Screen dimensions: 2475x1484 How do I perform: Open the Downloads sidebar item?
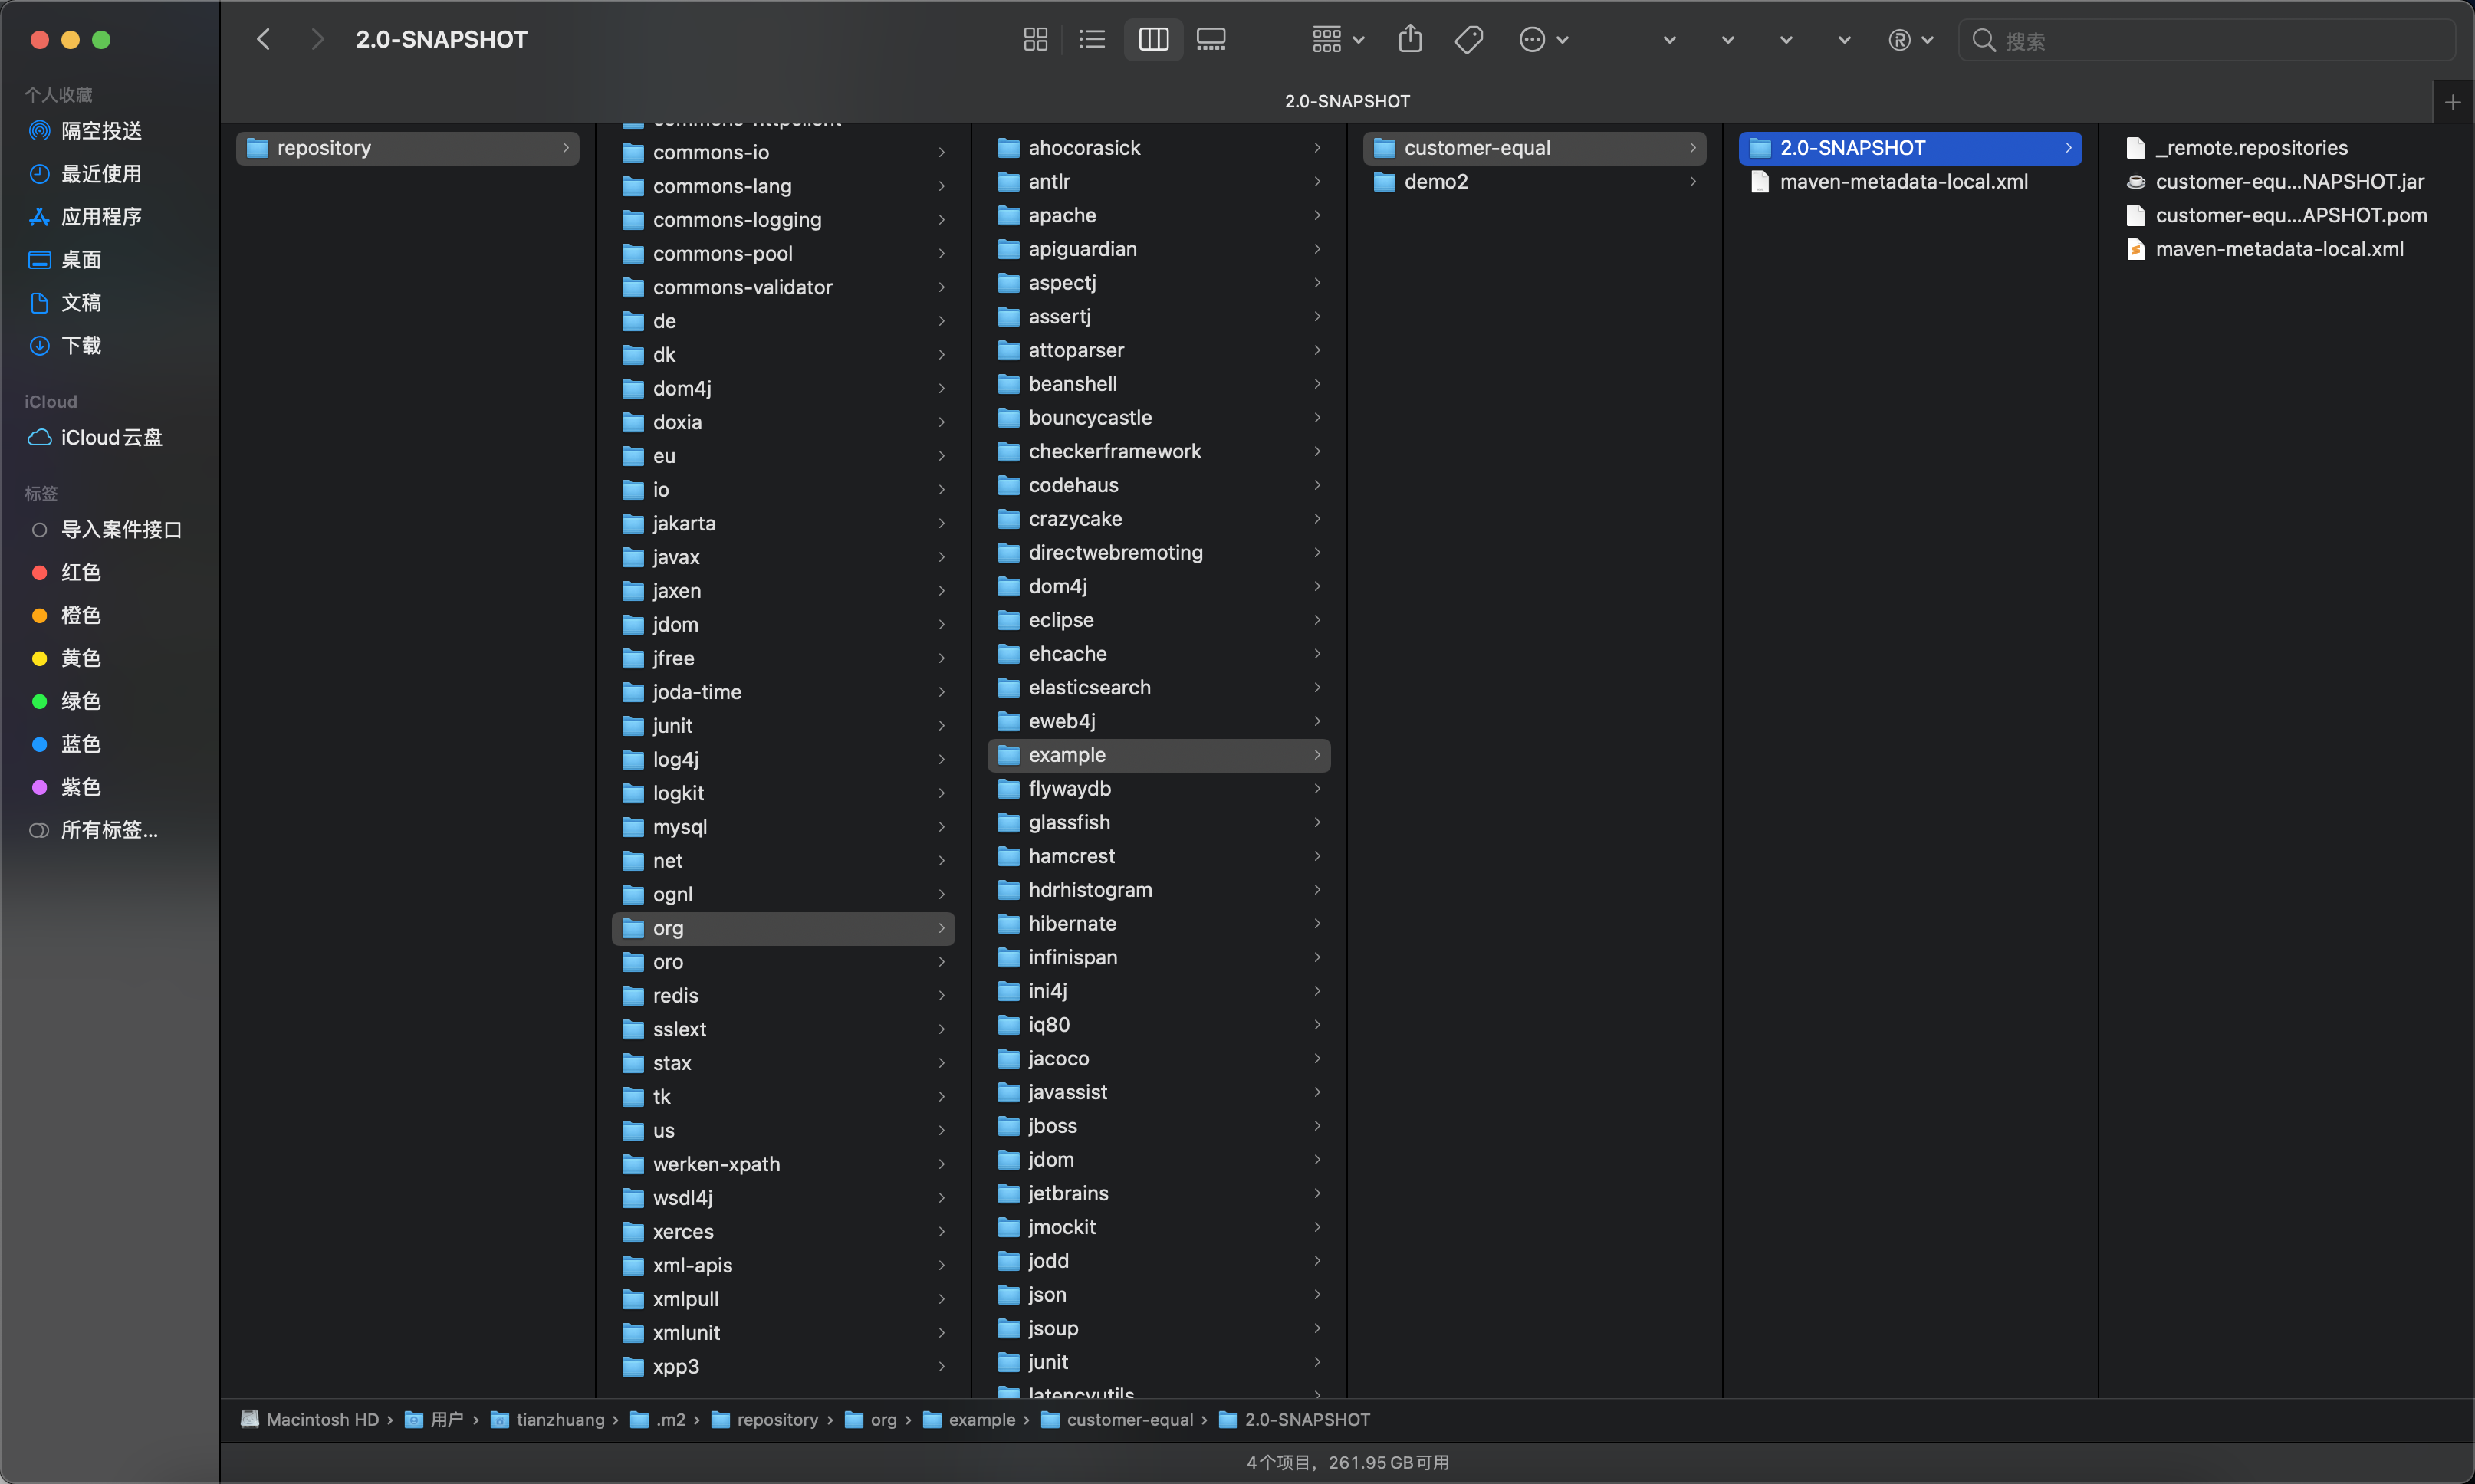pos(80,346)
